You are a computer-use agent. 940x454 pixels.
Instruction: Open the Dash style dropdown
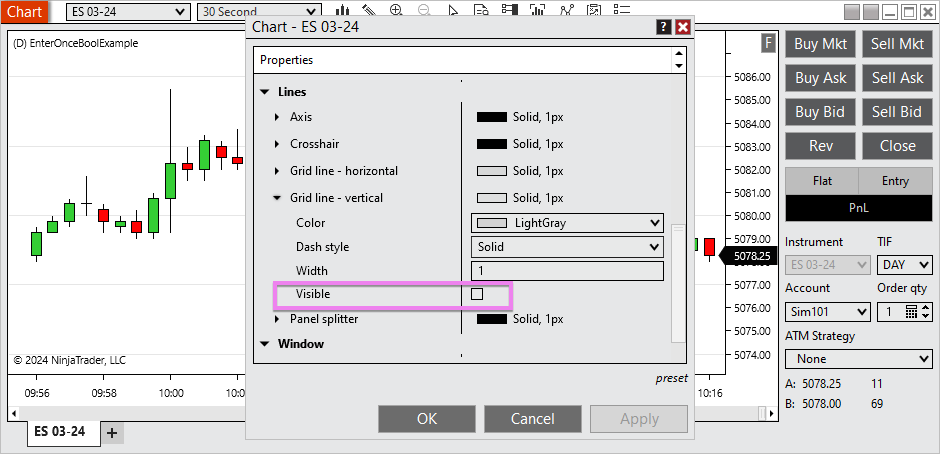point(566,247)
